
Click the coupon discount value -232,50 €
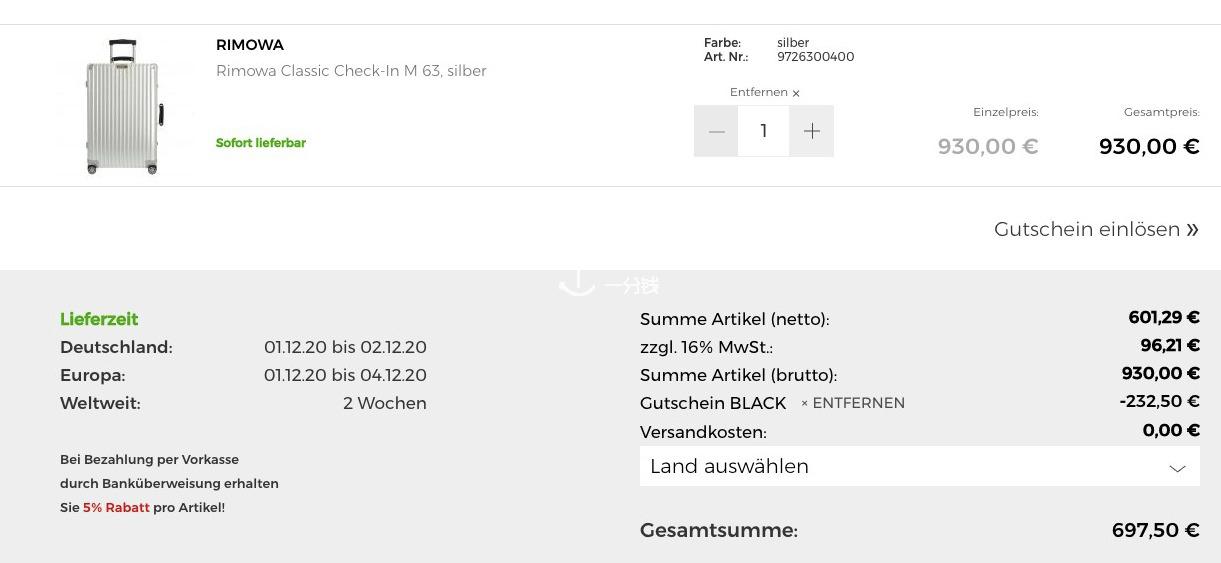click(x=1159, y=401)
